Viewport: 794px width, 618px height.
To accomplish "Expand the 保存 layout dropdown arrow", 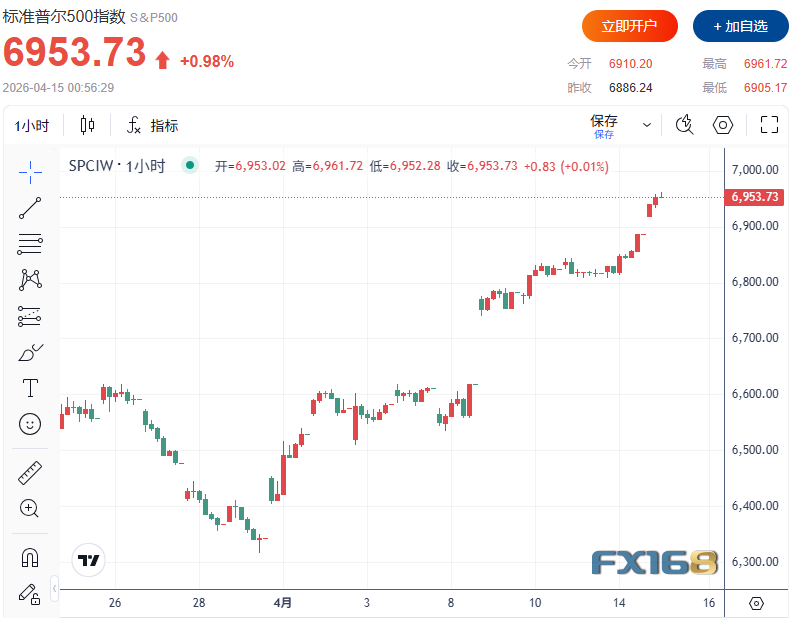I will pyautogui.click(x=647, y=125).
